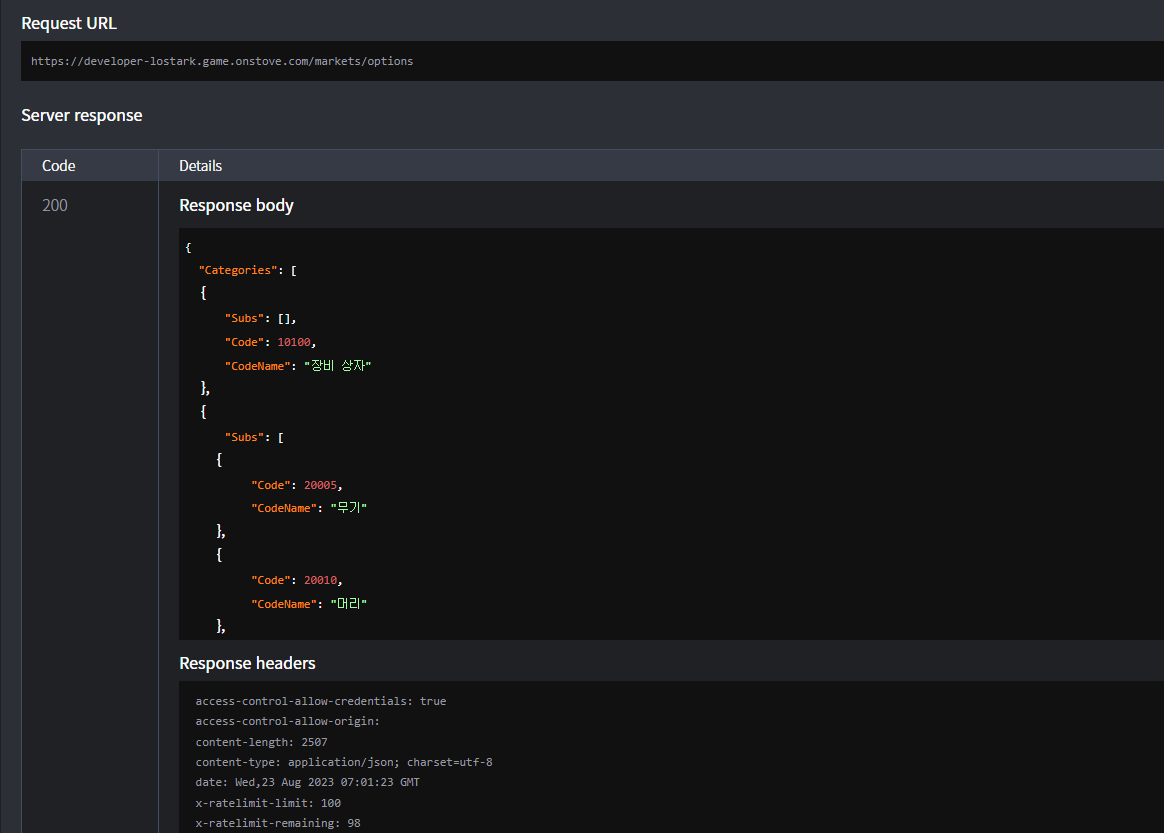Click the "Subs": [ opening line
The width and height of the screenshot is (1164, 833).
tap(255, 437)
